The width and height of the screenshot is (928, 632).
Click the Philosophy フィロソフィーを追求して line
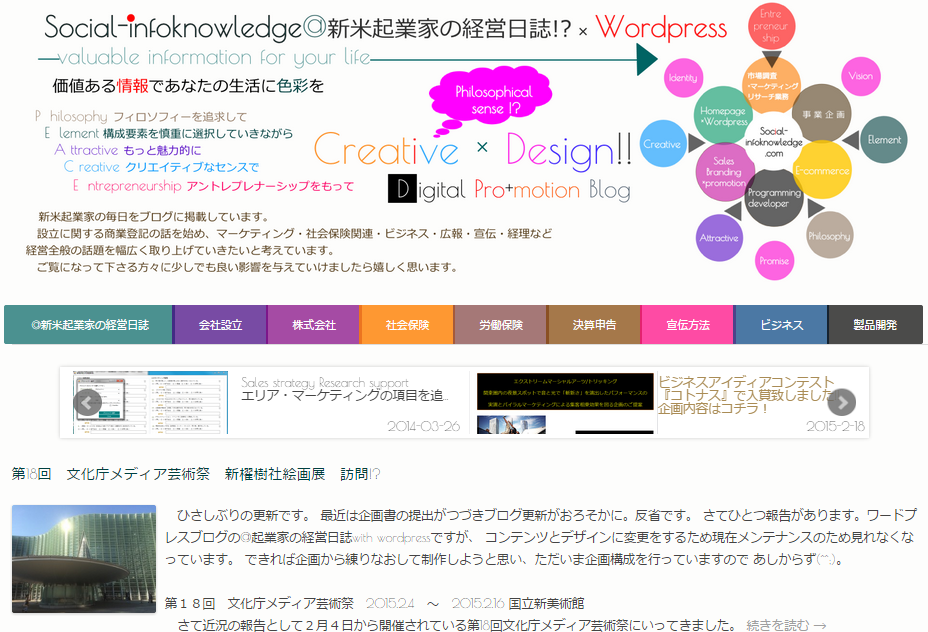click(x=141, y=116)
